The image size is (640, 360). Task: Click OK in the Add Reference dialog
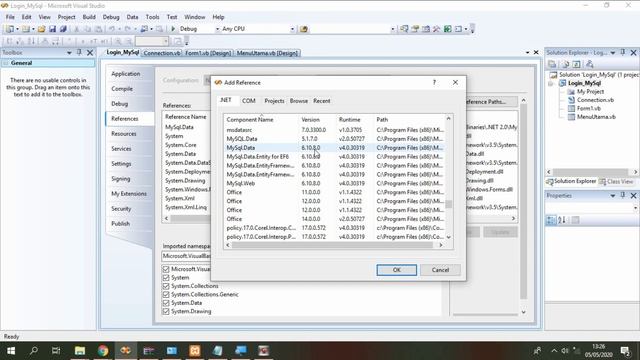pos(397,270)
